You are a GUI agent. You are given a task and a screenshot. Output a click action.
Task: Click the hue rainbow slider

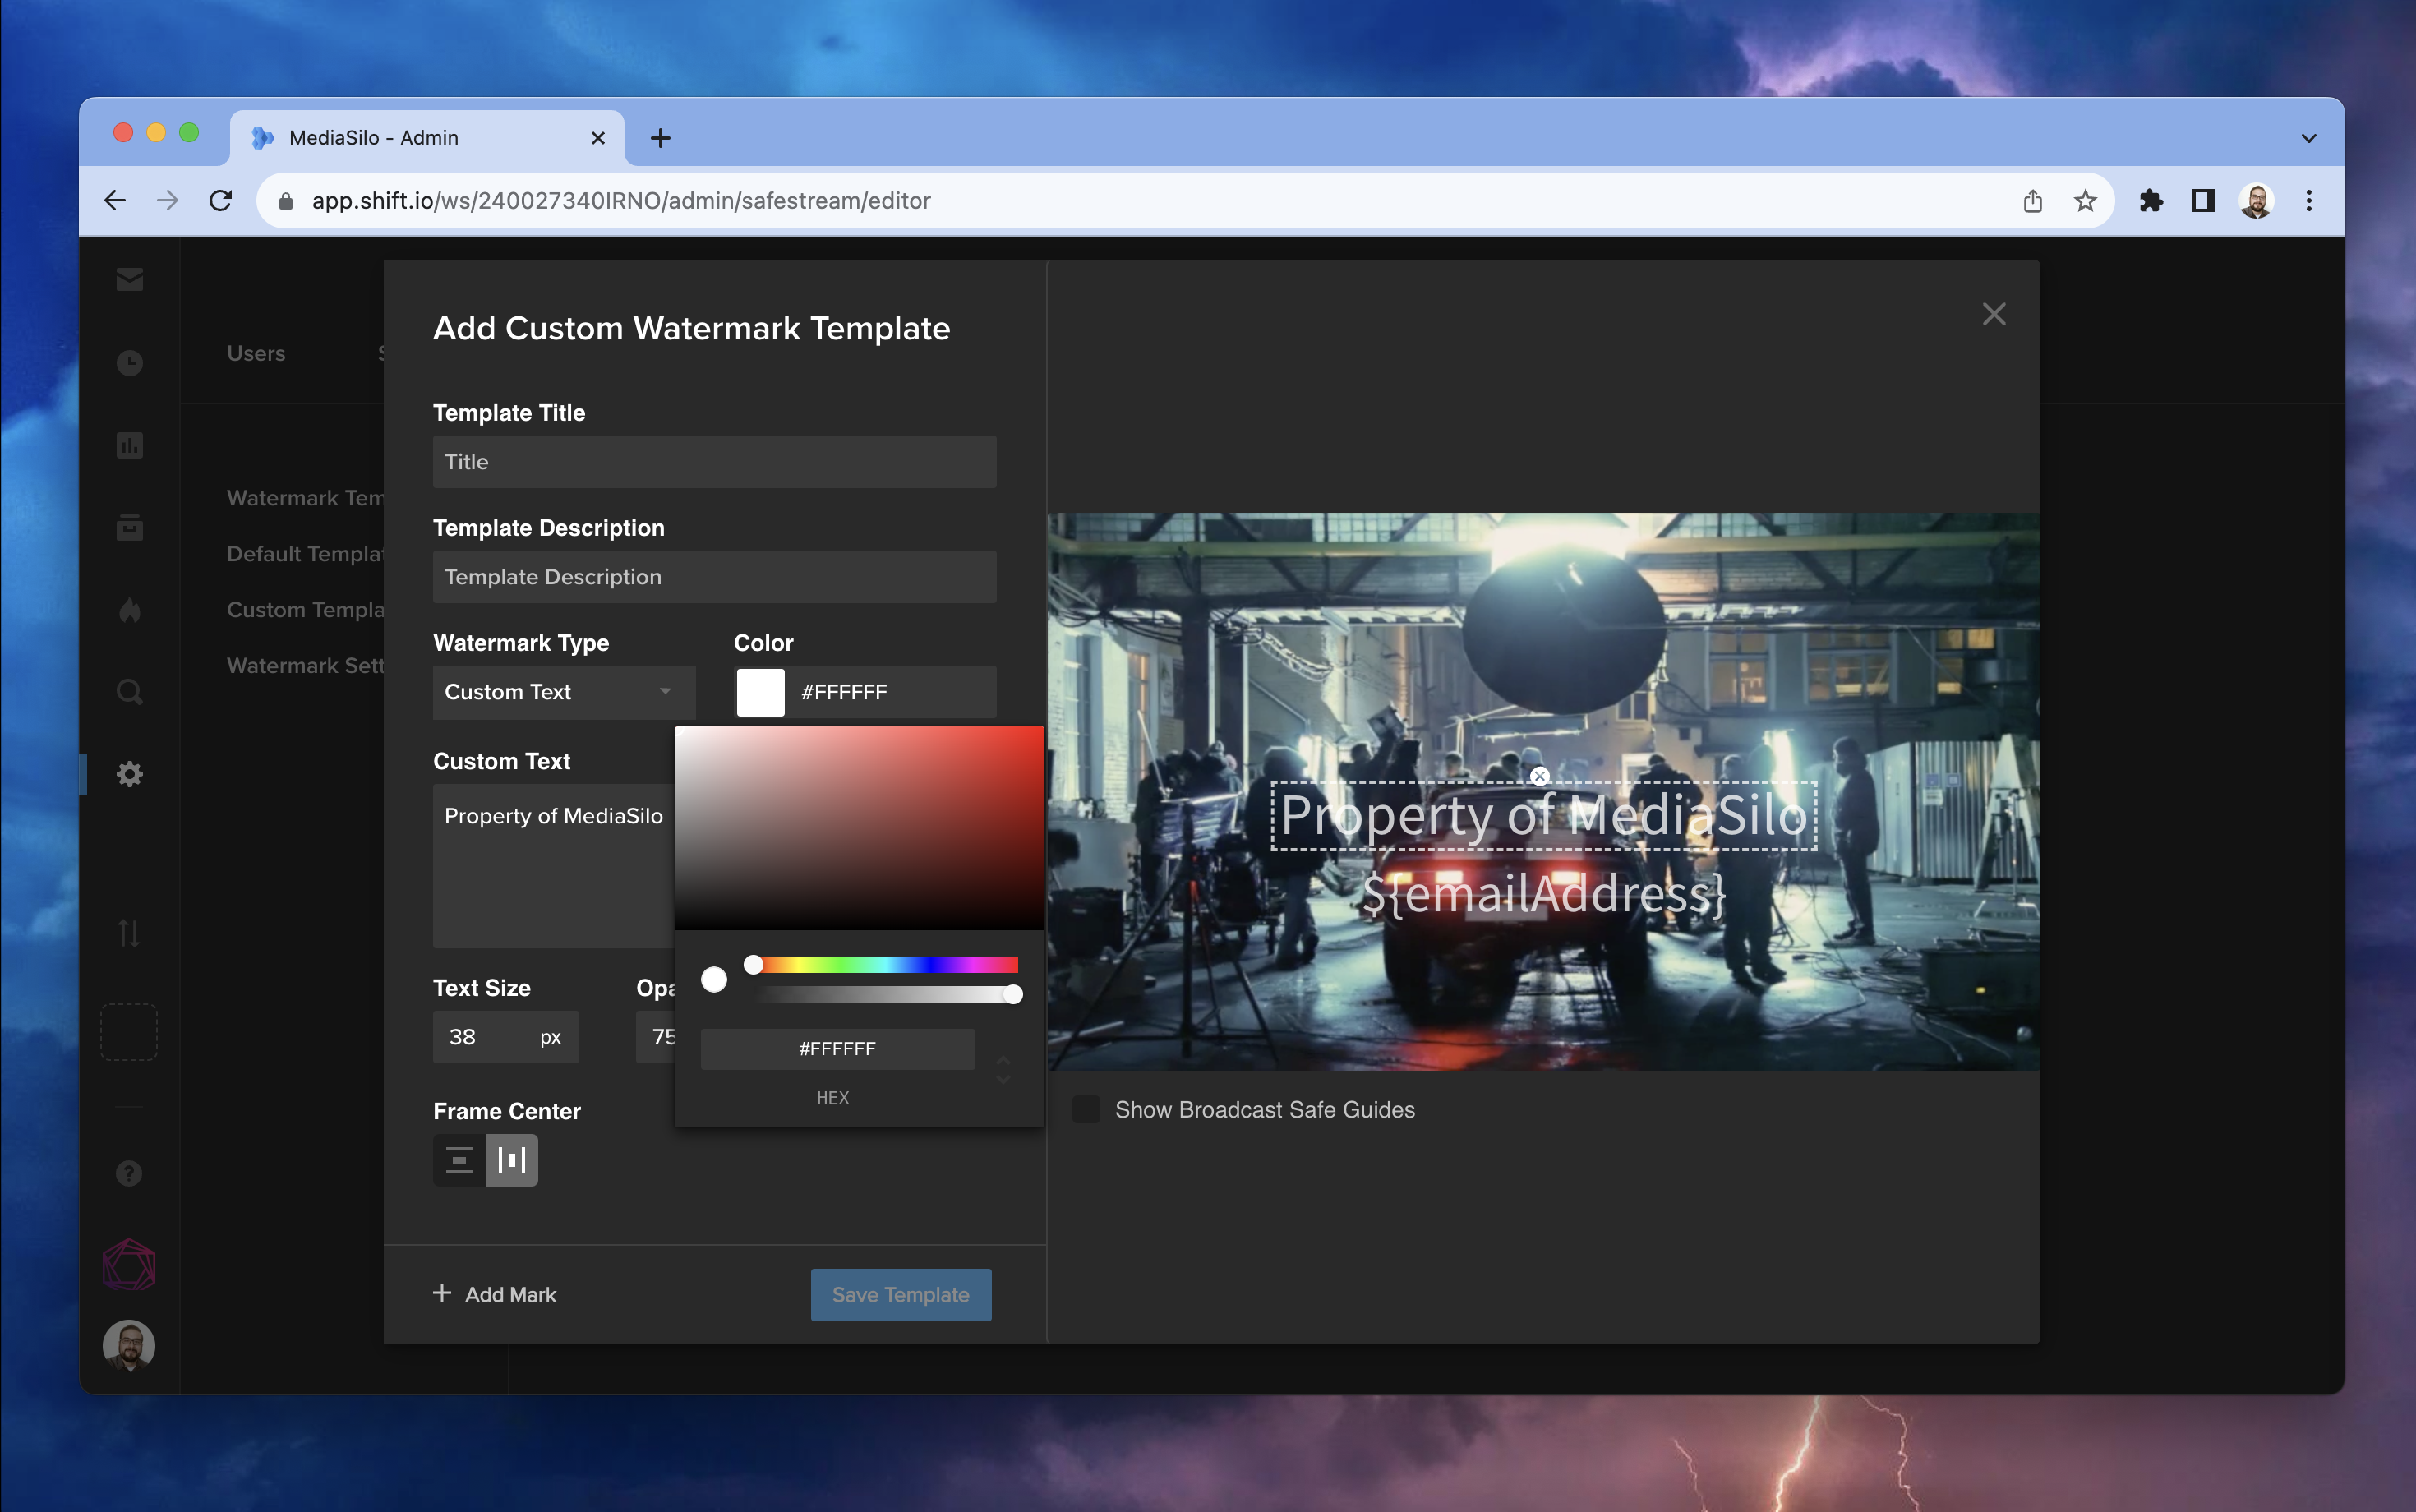point(885,964)
